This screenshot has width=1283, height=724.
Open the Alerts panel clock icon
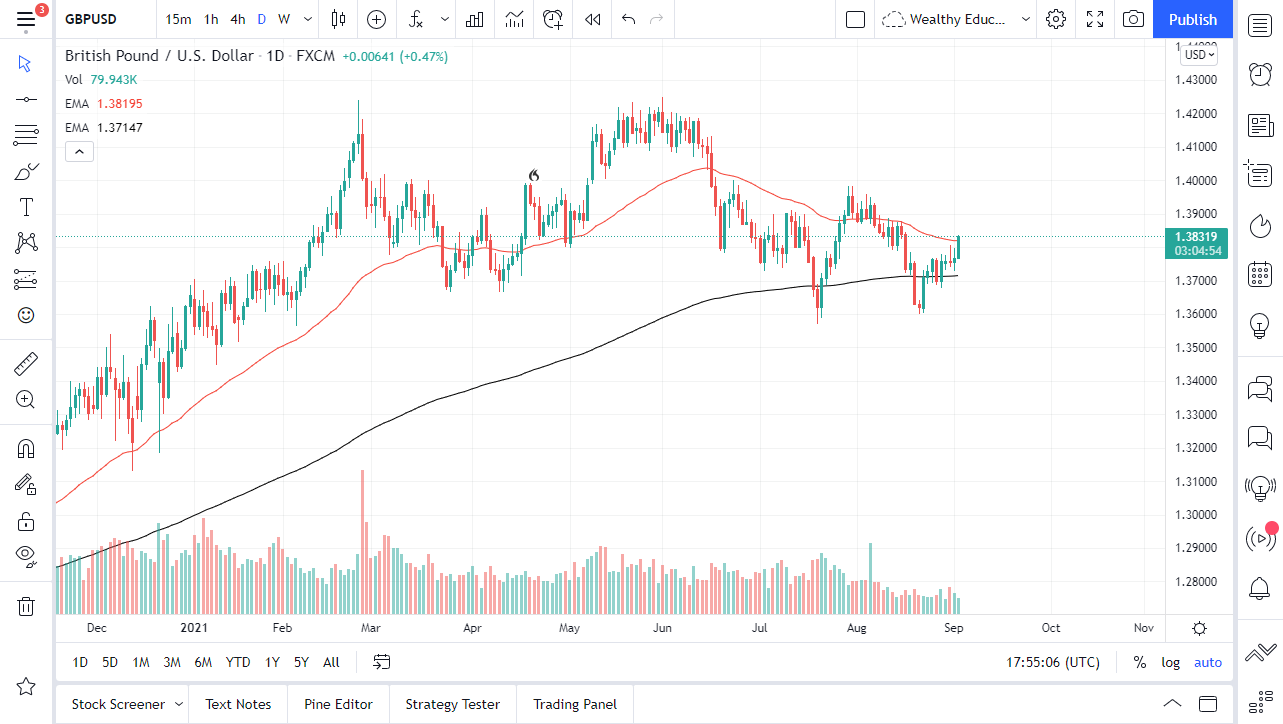[1259, 74]
